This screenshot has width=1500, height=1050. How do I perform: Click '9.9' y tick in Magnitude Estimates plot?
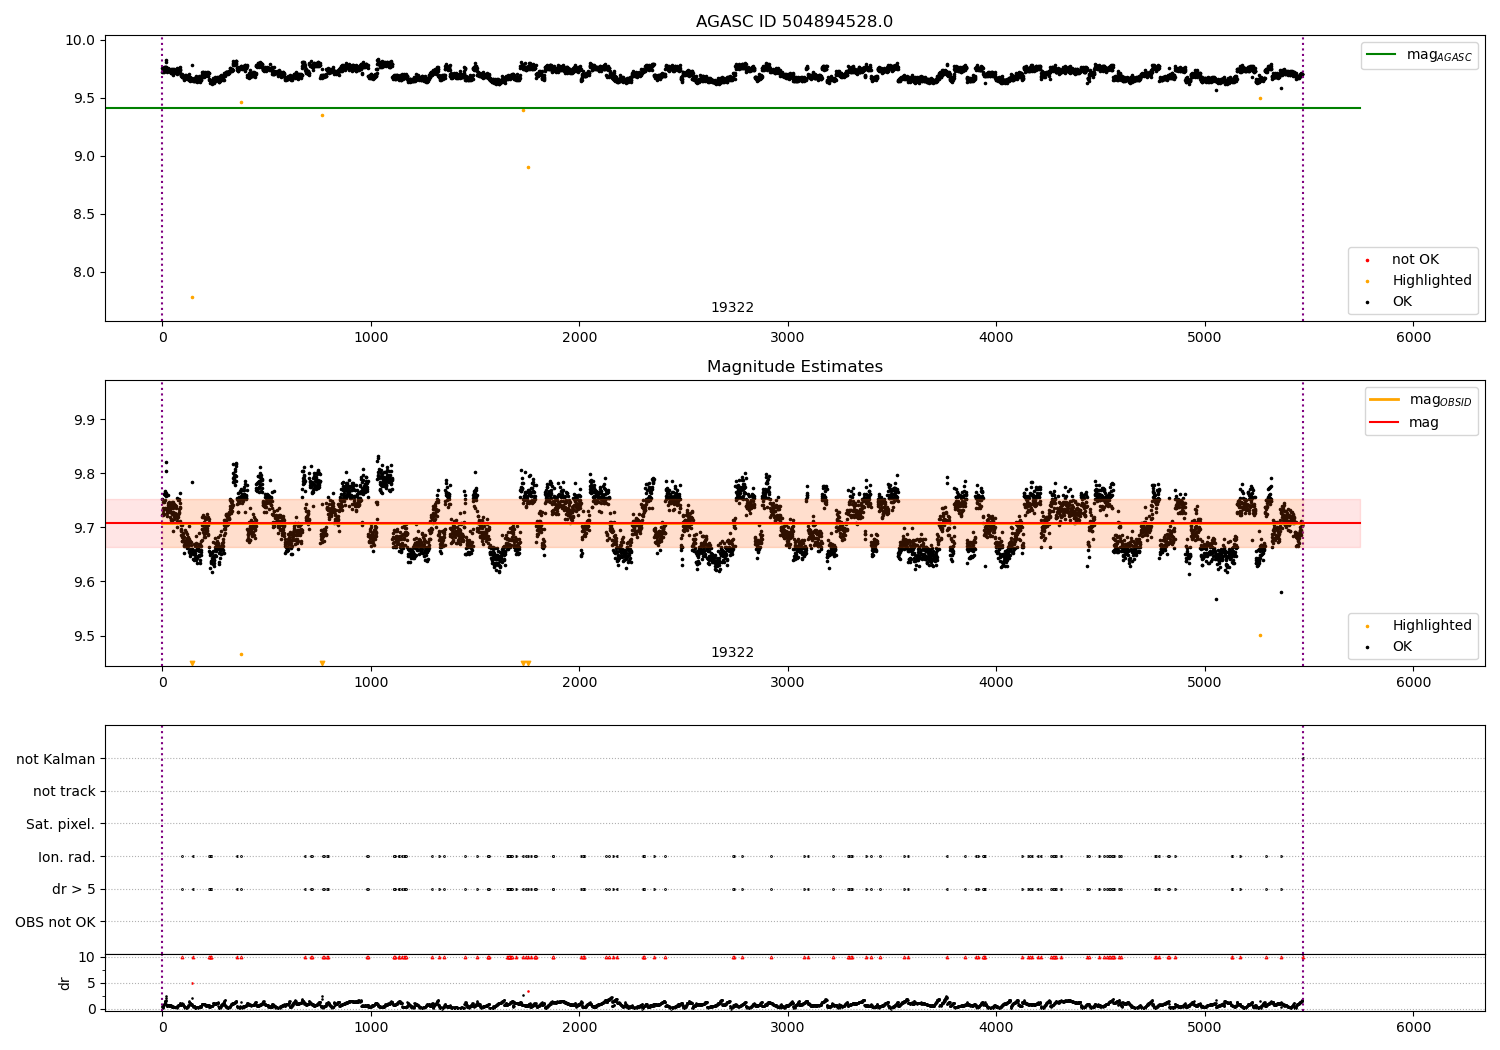(x=85, y=420)
